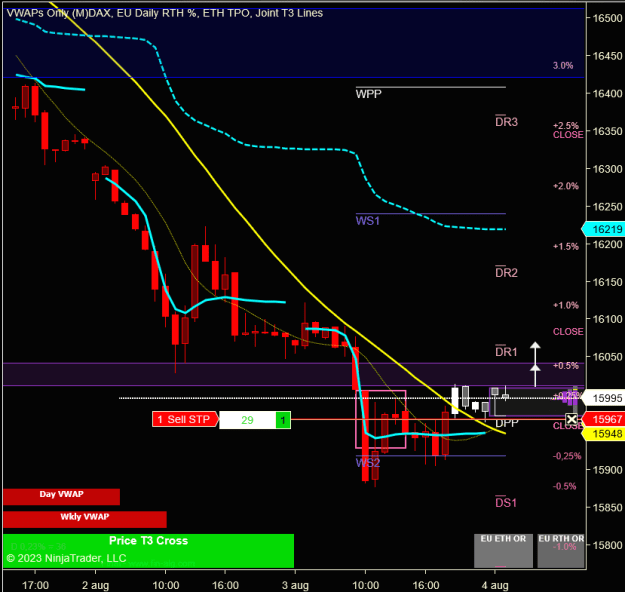Viewport: 625px width, 592px height.
Task: Click 16500 on the price axis
Action: [x=607, y=18]
